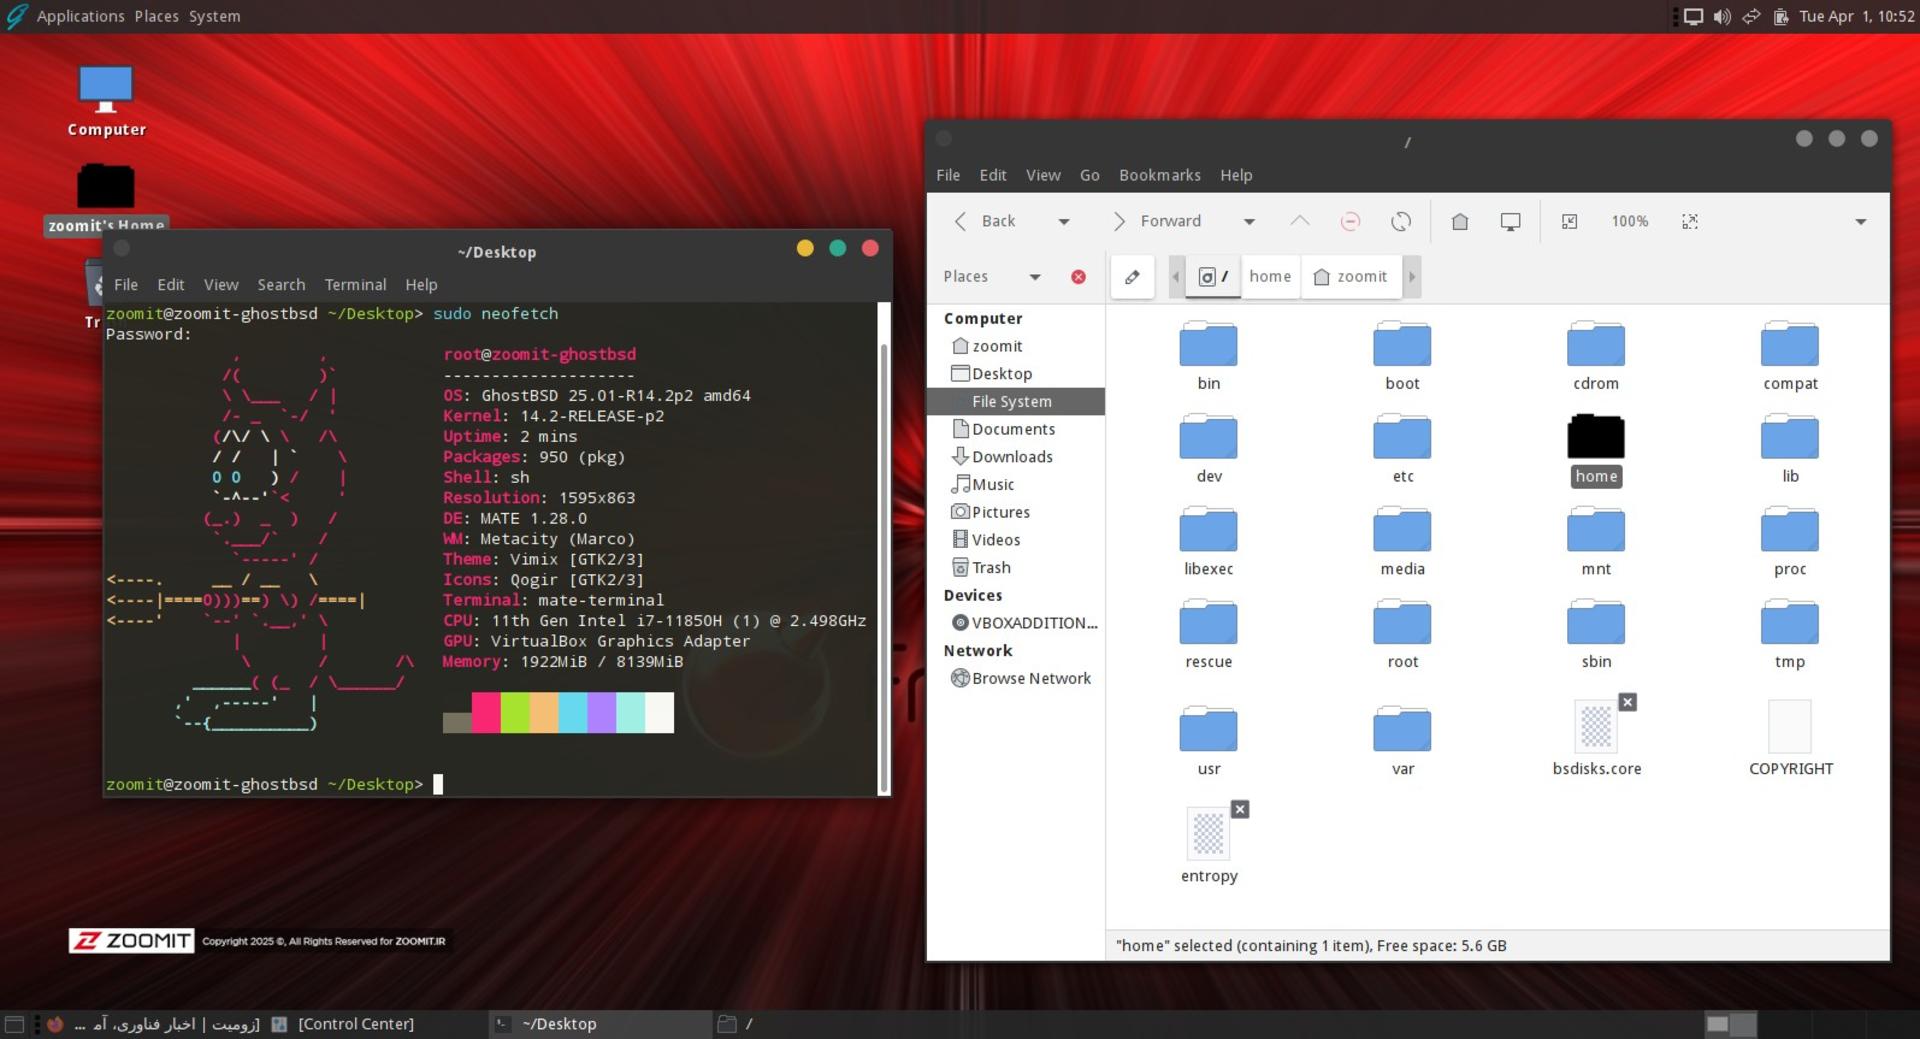Screen dimensions: 1920x1039
Task: Close the Places side pane
Action: (1078, 277)
